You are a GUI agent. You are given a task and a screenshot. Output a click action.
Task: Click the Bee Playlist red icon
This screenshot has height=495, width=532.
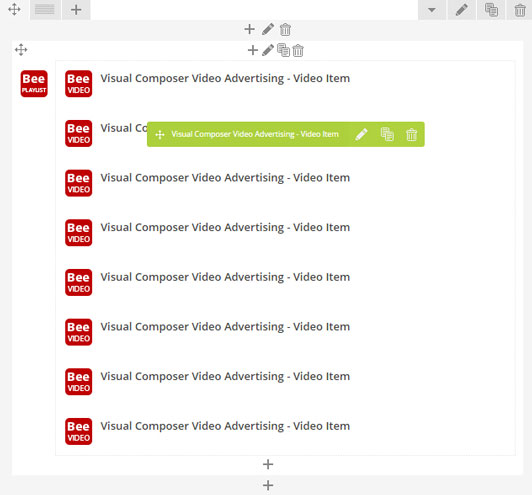[x=34, y=83]
